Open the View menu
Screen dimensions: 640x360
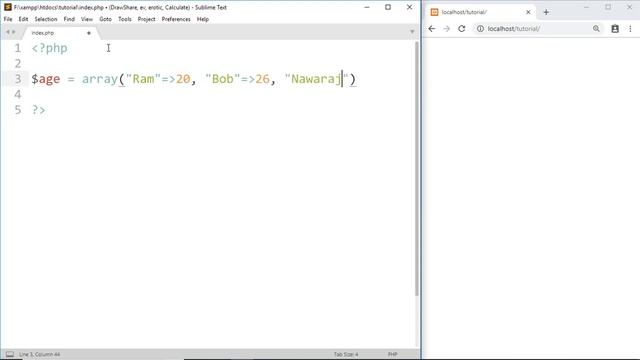tap(87, 19)
